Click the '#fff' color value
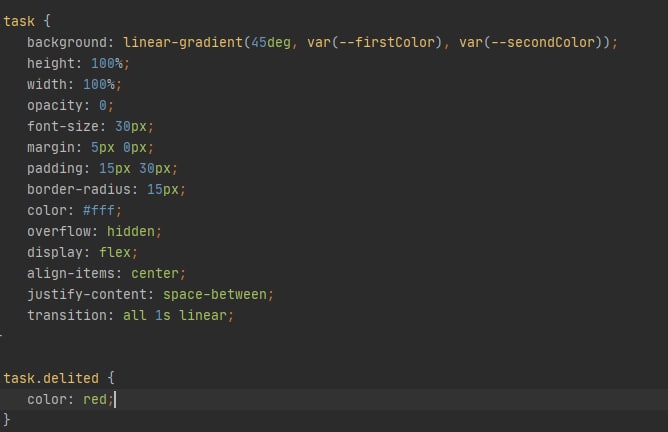 [99, 210]
